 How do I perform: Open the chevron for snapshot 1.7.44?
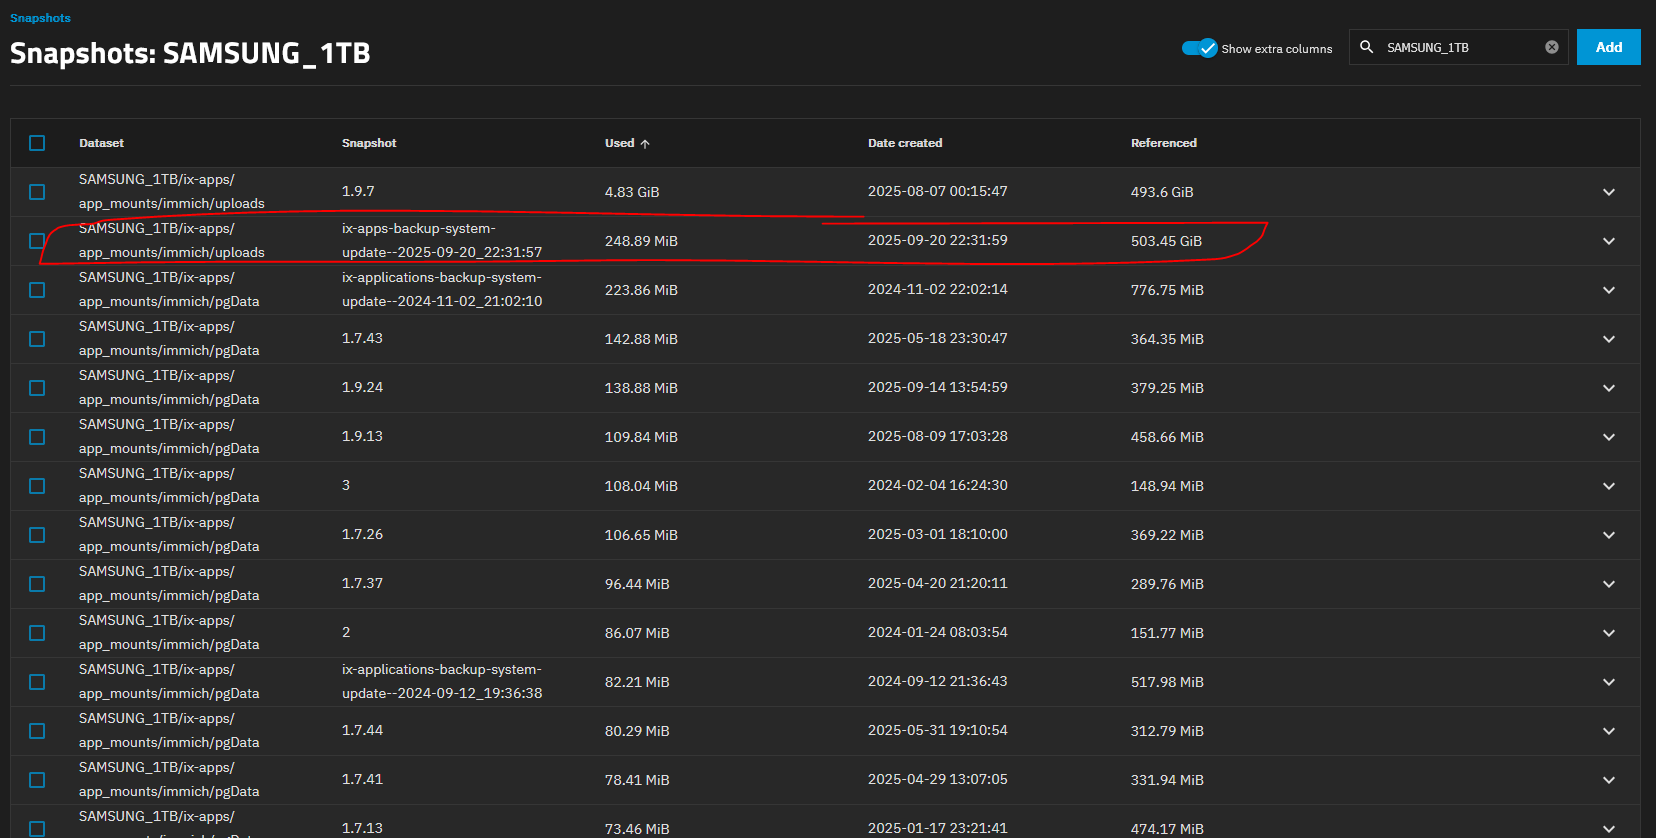pos(1609,731)
